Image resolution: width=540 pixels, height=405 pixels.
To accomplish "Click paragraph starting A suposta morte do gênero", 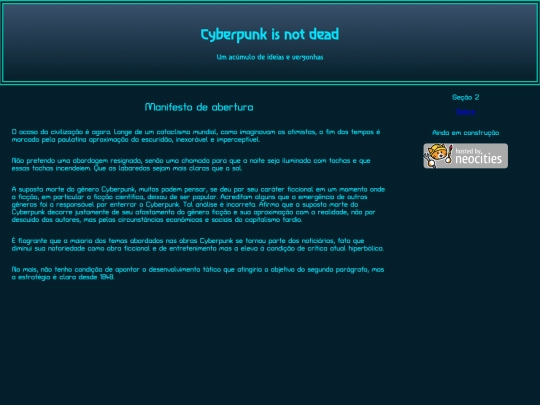I will [x=198, y=204].
